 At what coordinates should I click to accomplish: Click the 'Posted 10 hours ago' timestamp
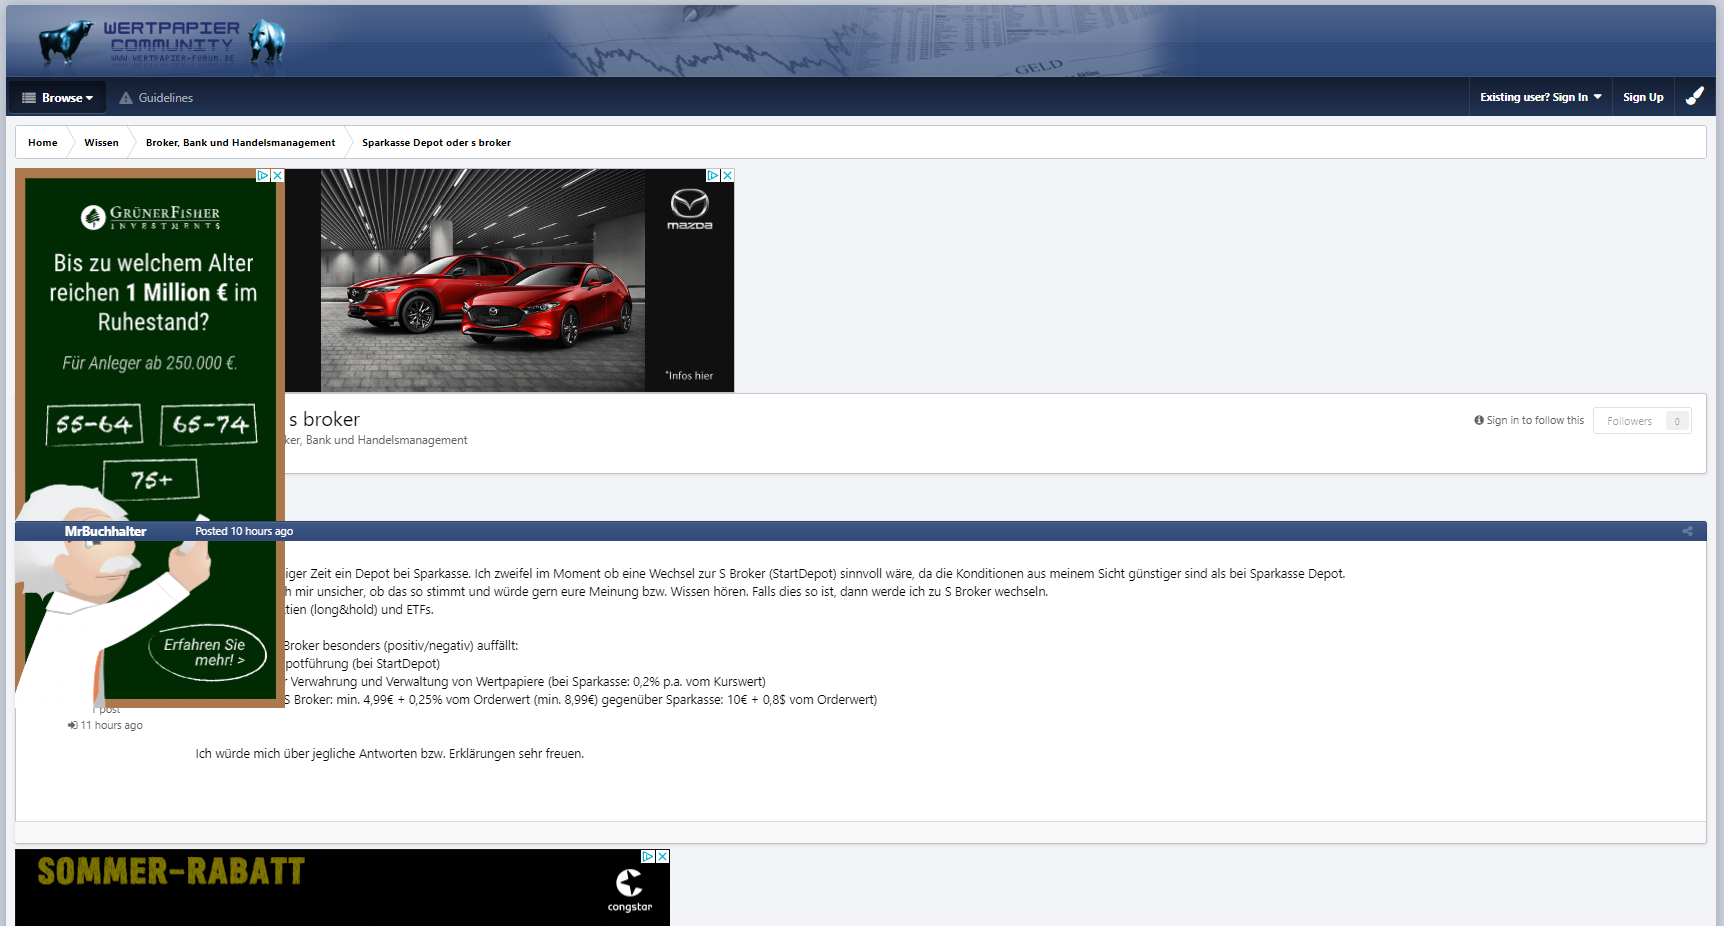tap(244, 532)
